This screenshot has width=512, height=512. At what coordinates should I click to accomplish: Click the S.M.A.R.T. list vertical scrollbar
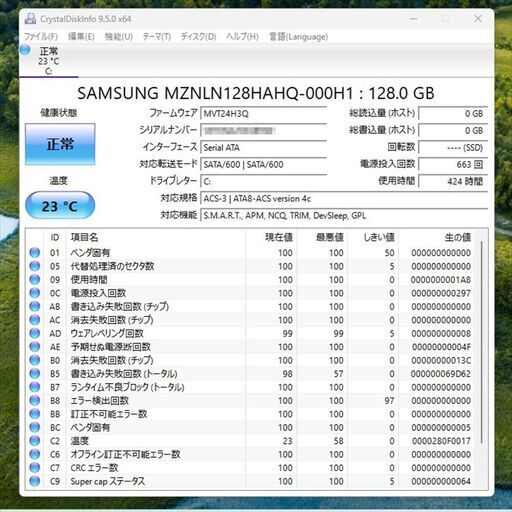(x=482, y=342)
